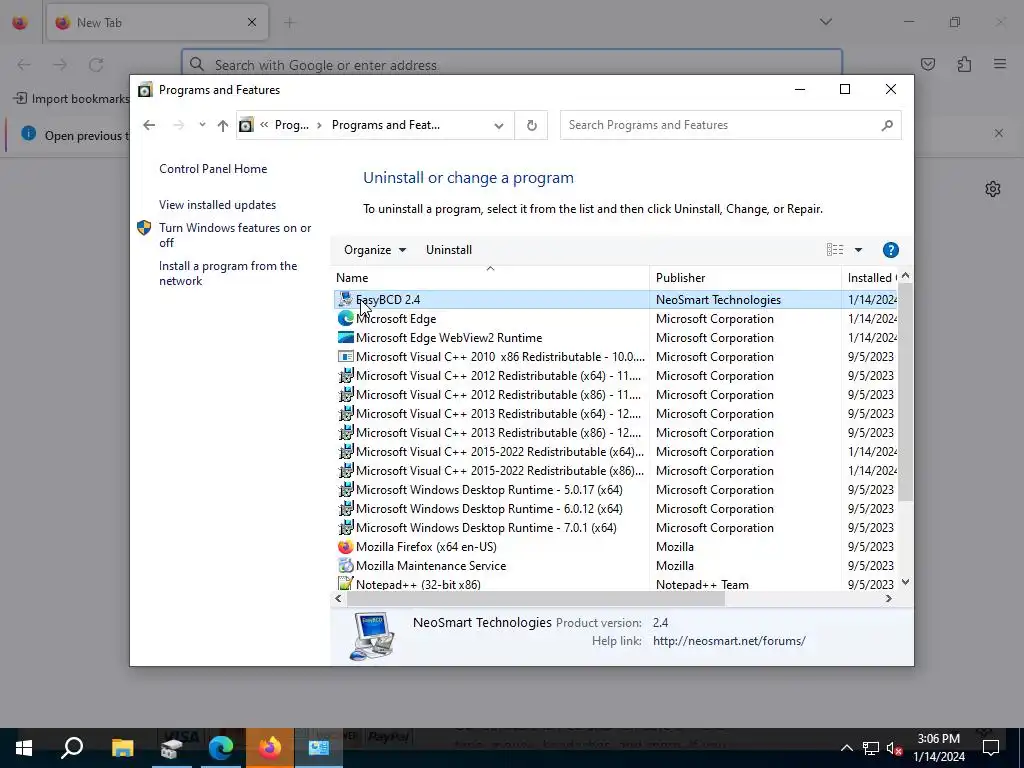Open a new Firefox tab

(289, 23)
